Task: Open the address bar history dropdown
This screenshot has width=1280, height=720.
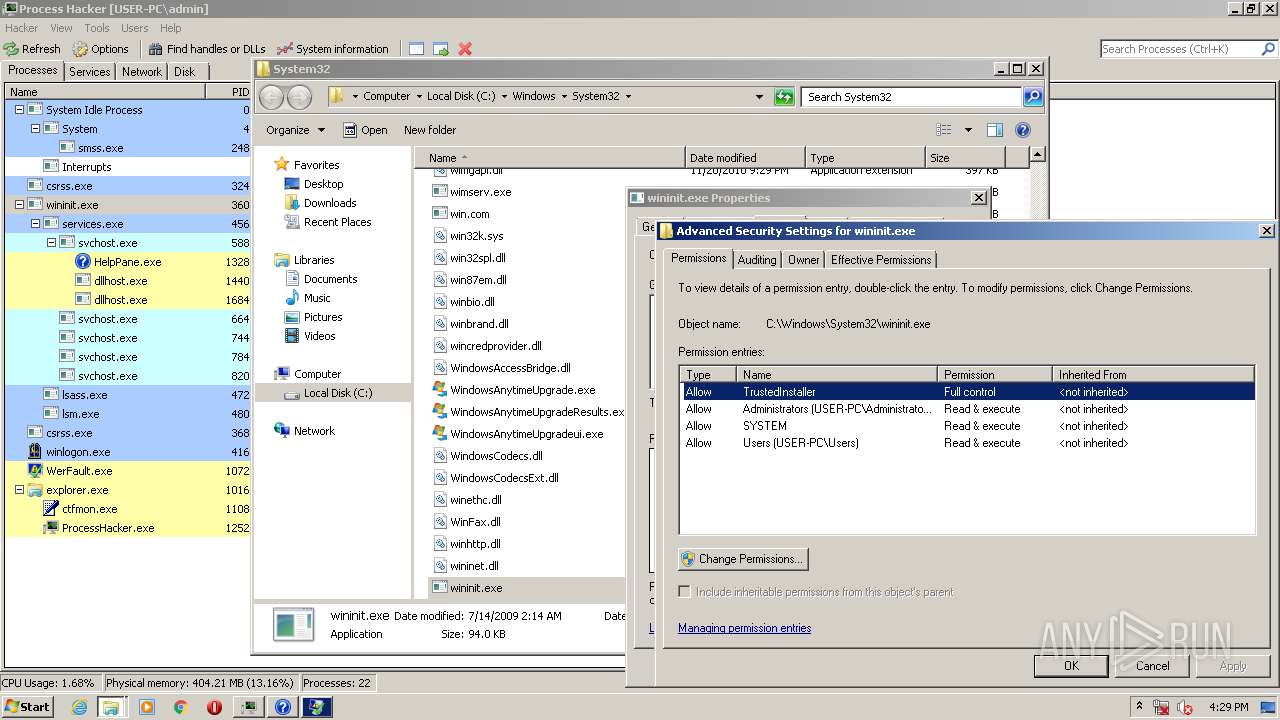Action: pos(760,97)
